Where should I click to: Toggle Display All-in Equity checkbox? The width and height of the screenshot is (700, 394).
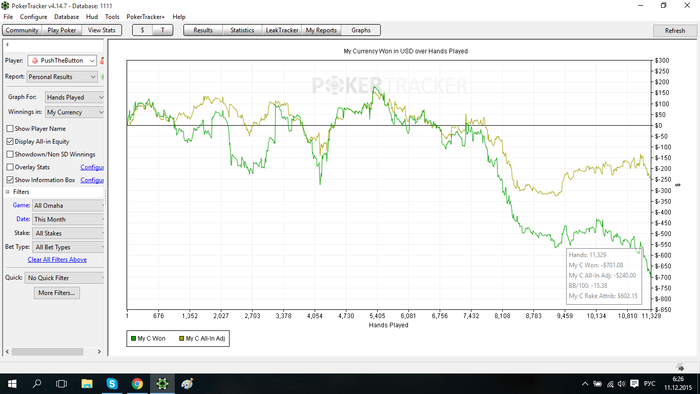pyautogui.click(x=10, y=141)
